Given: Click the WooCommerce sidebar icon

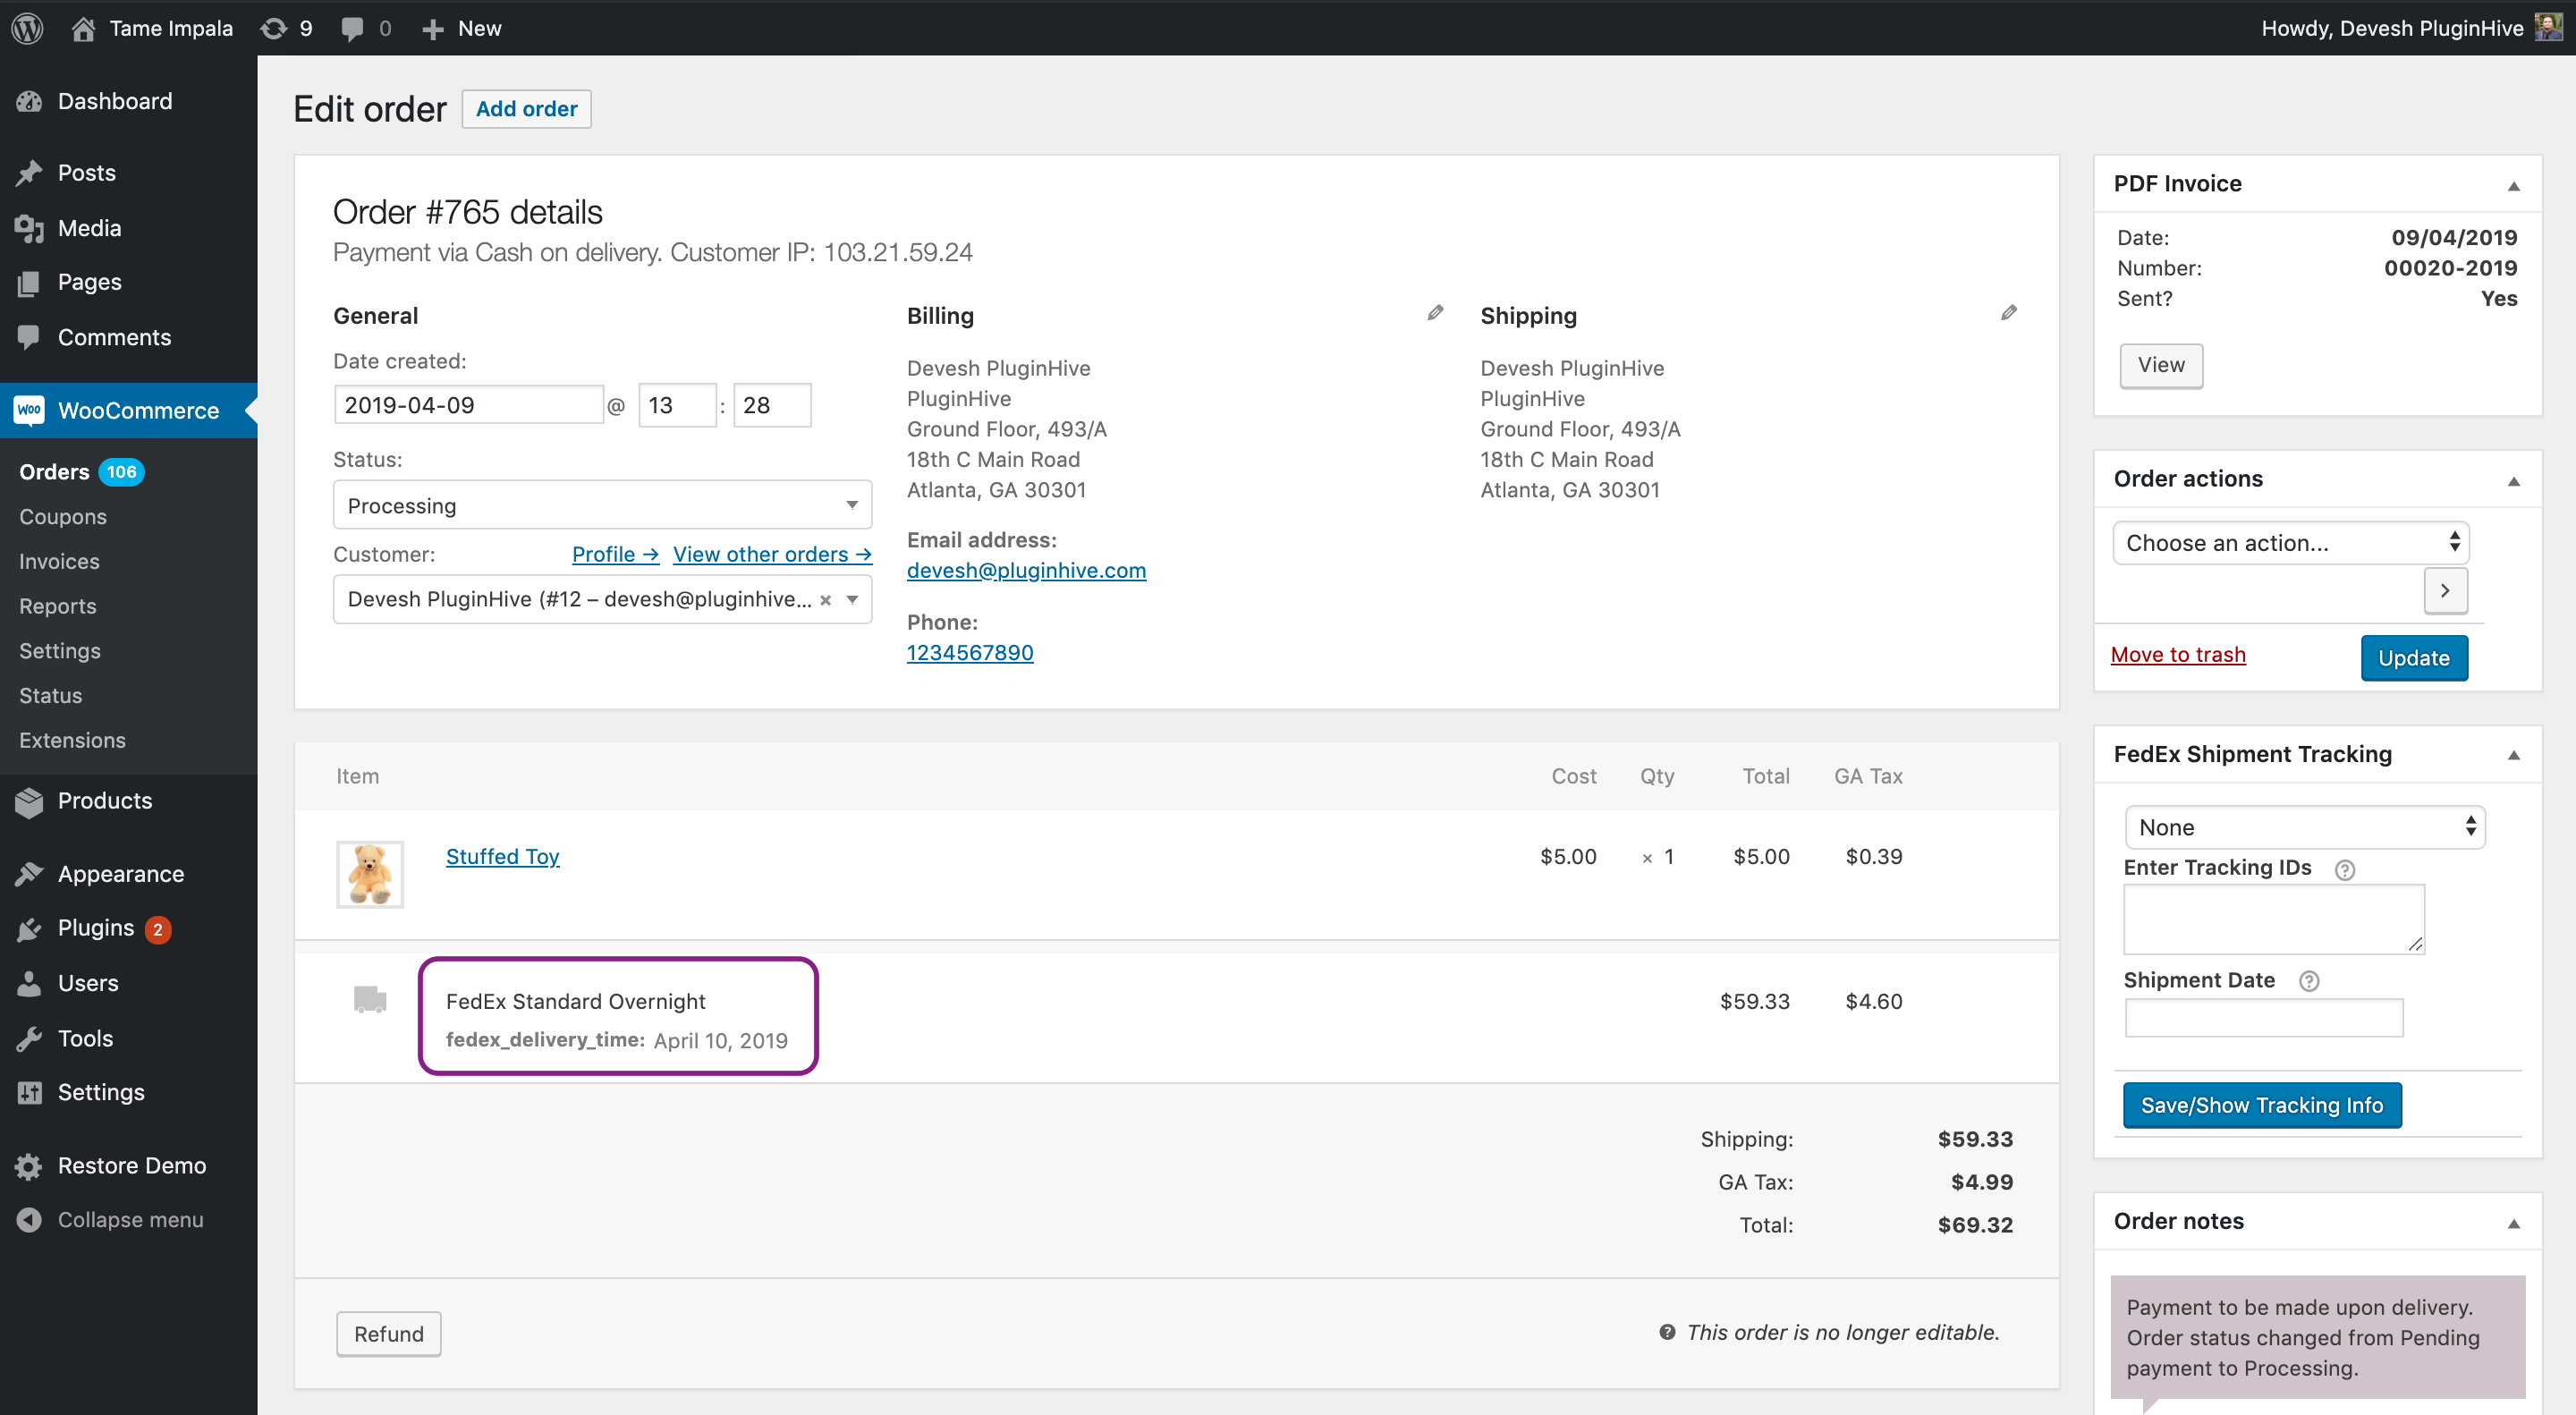Looking at the screenshot, I should click(31, 408).
